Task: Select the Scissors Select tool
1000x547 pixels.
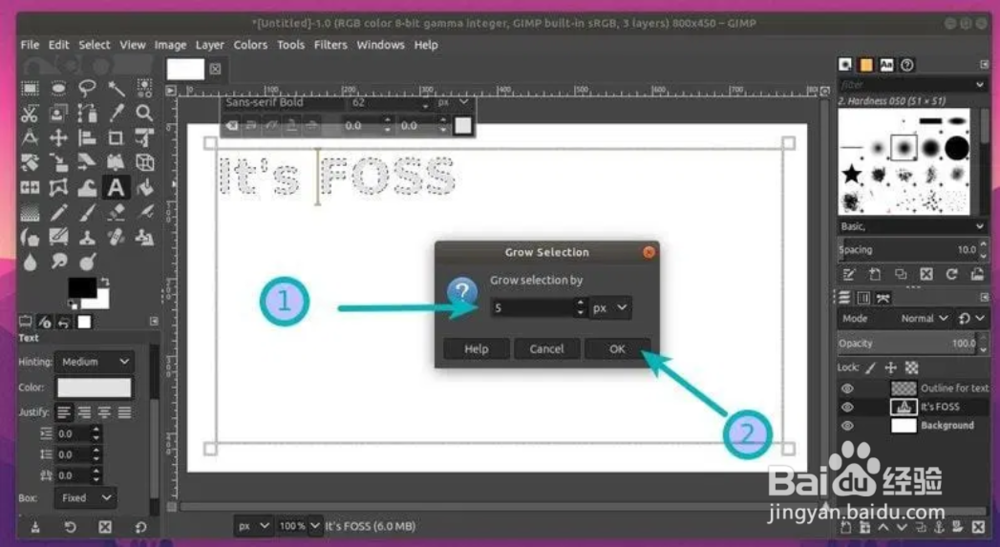Action: coord(30,113)
